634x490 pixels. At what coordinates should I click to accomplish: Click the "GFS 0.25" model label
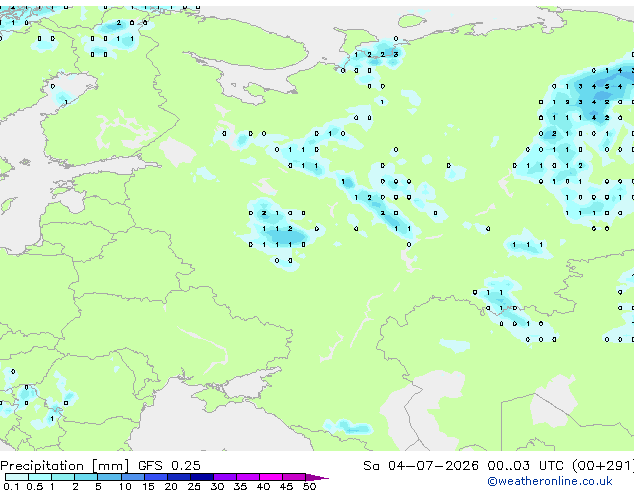(x=169, y=466)
